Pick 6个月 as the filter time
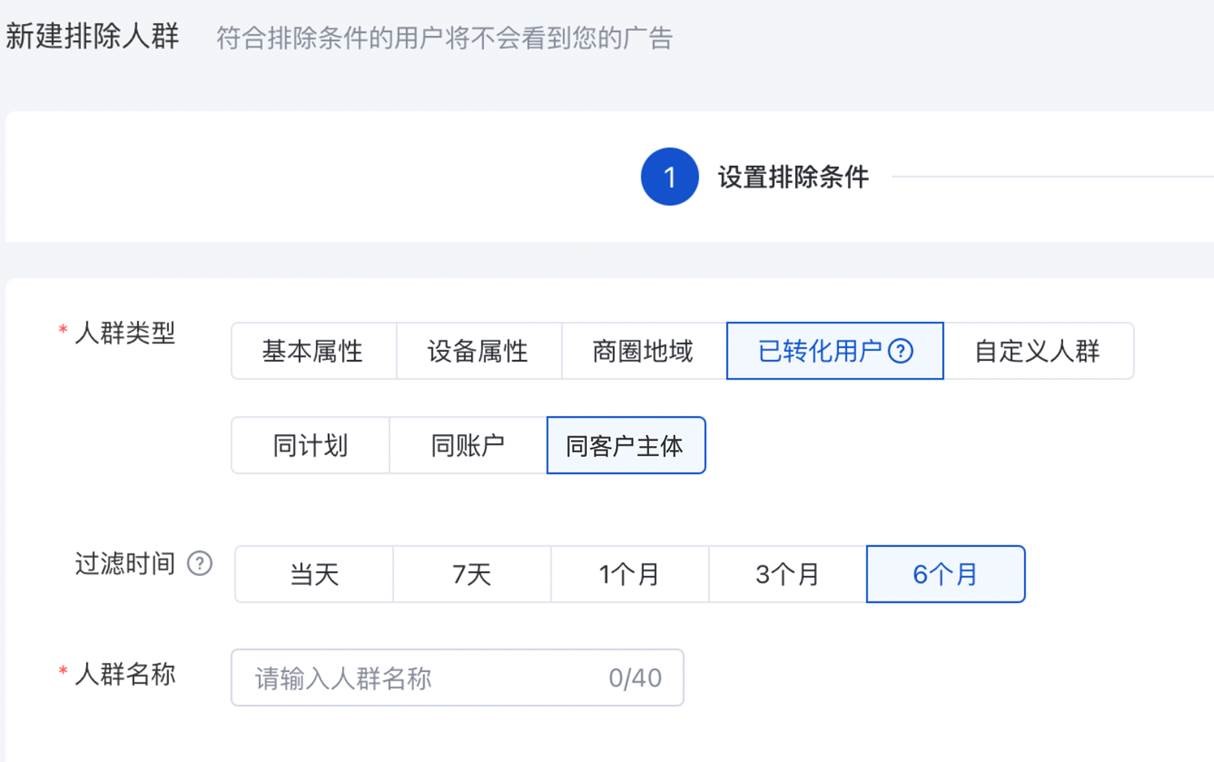The image size is (1214, 762). tap(945, 575)
